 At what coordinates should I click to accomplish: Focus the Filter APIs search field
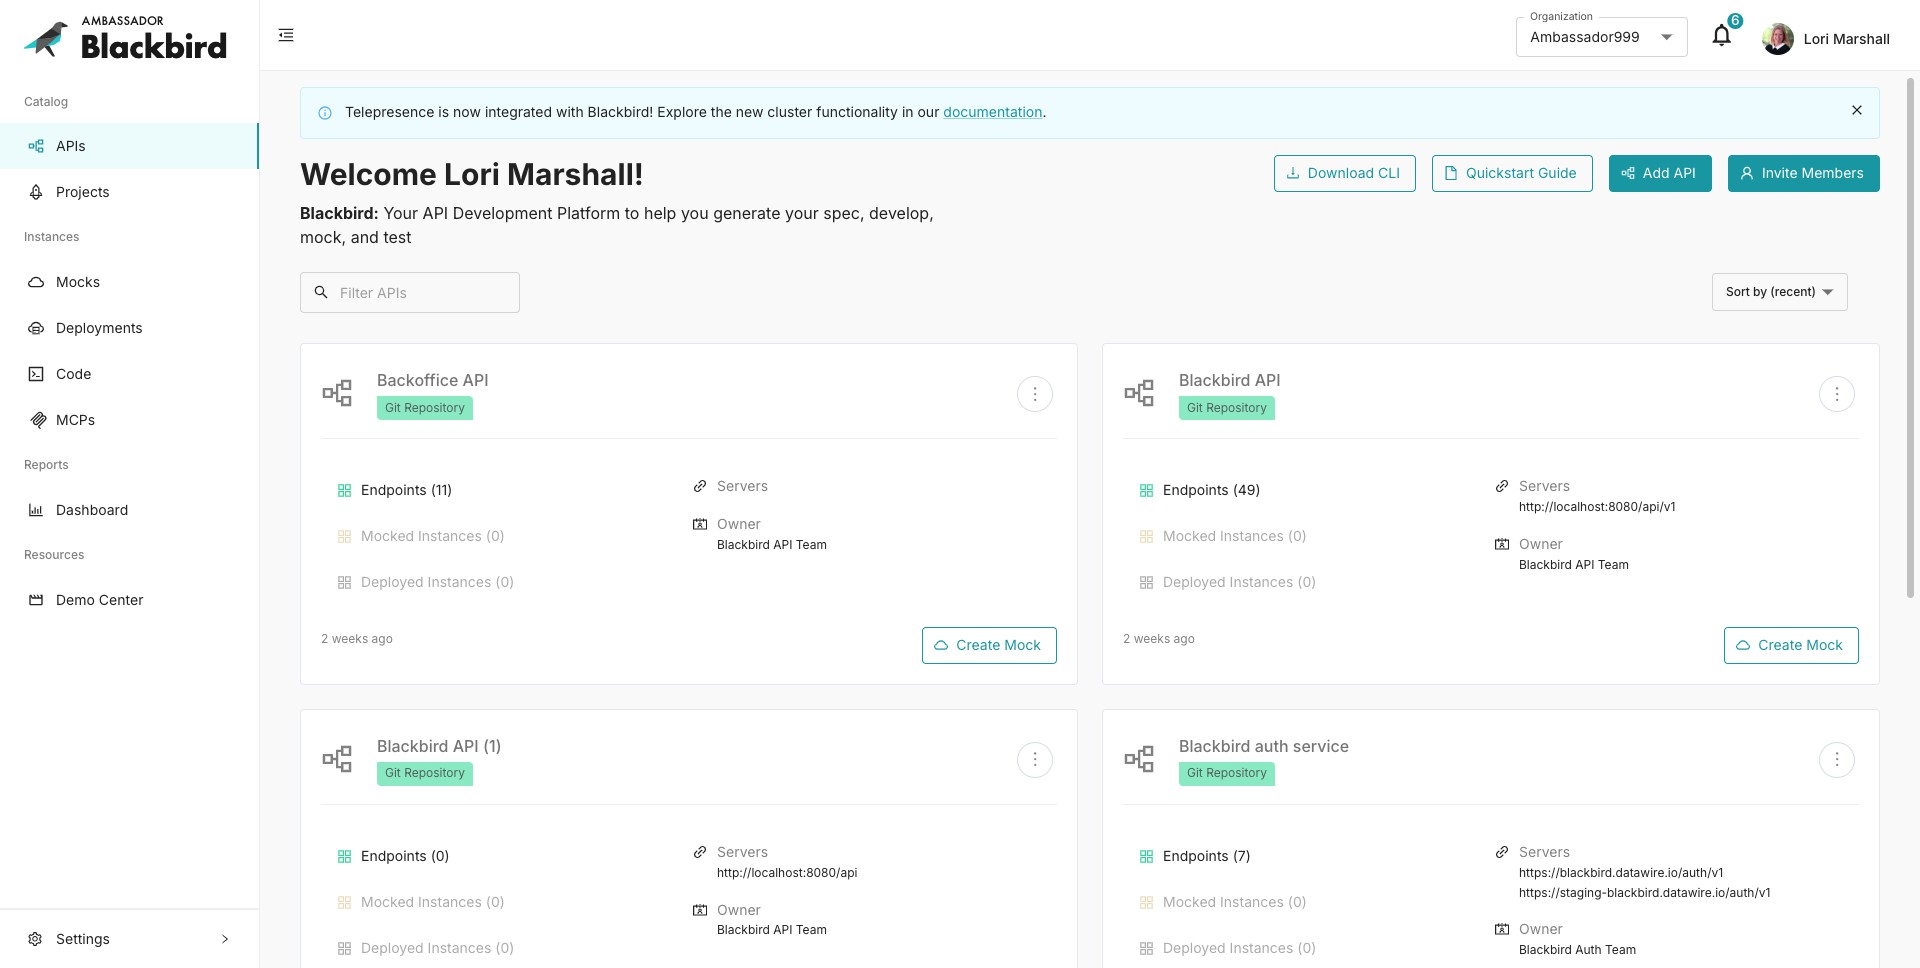coord(409,292)
